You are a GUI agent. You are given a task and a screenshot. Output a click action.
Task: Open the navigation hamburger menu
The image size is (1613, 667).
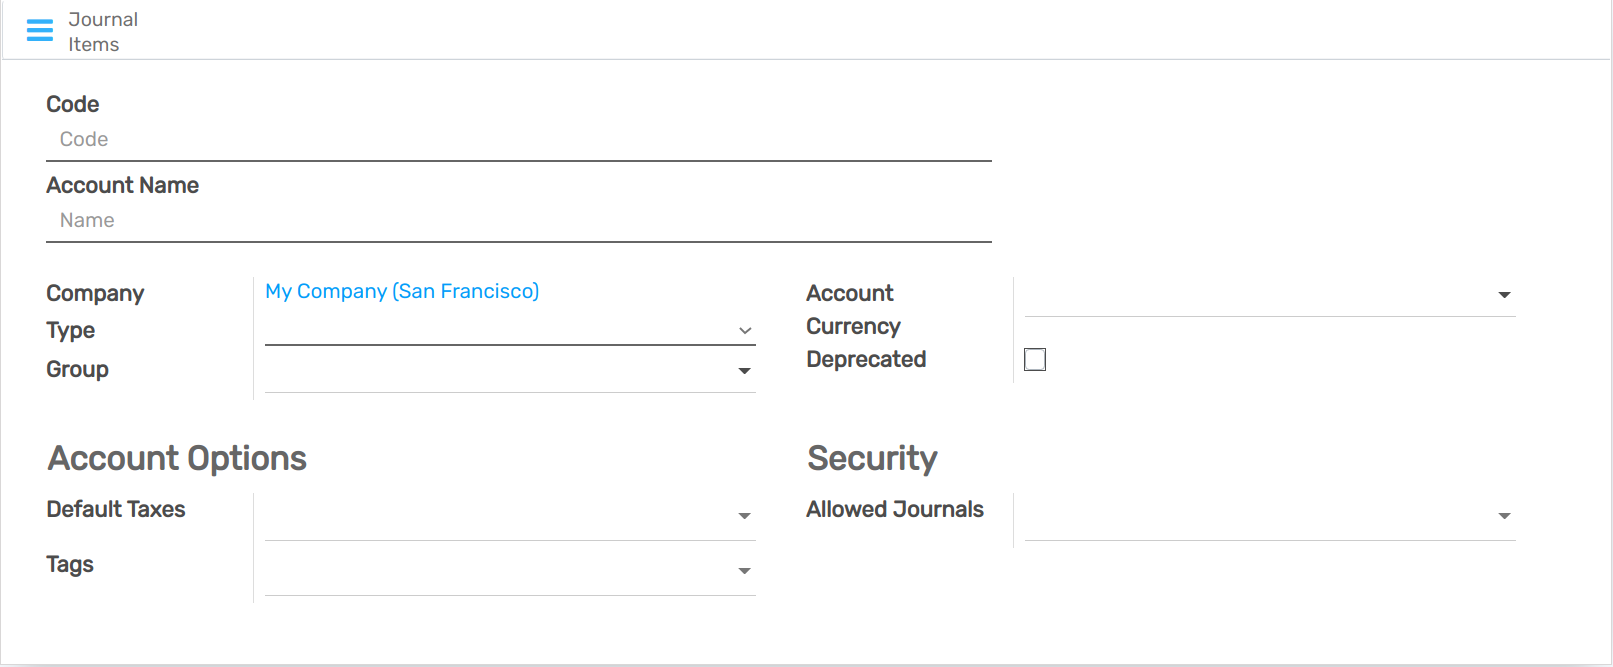pos(39,30)
